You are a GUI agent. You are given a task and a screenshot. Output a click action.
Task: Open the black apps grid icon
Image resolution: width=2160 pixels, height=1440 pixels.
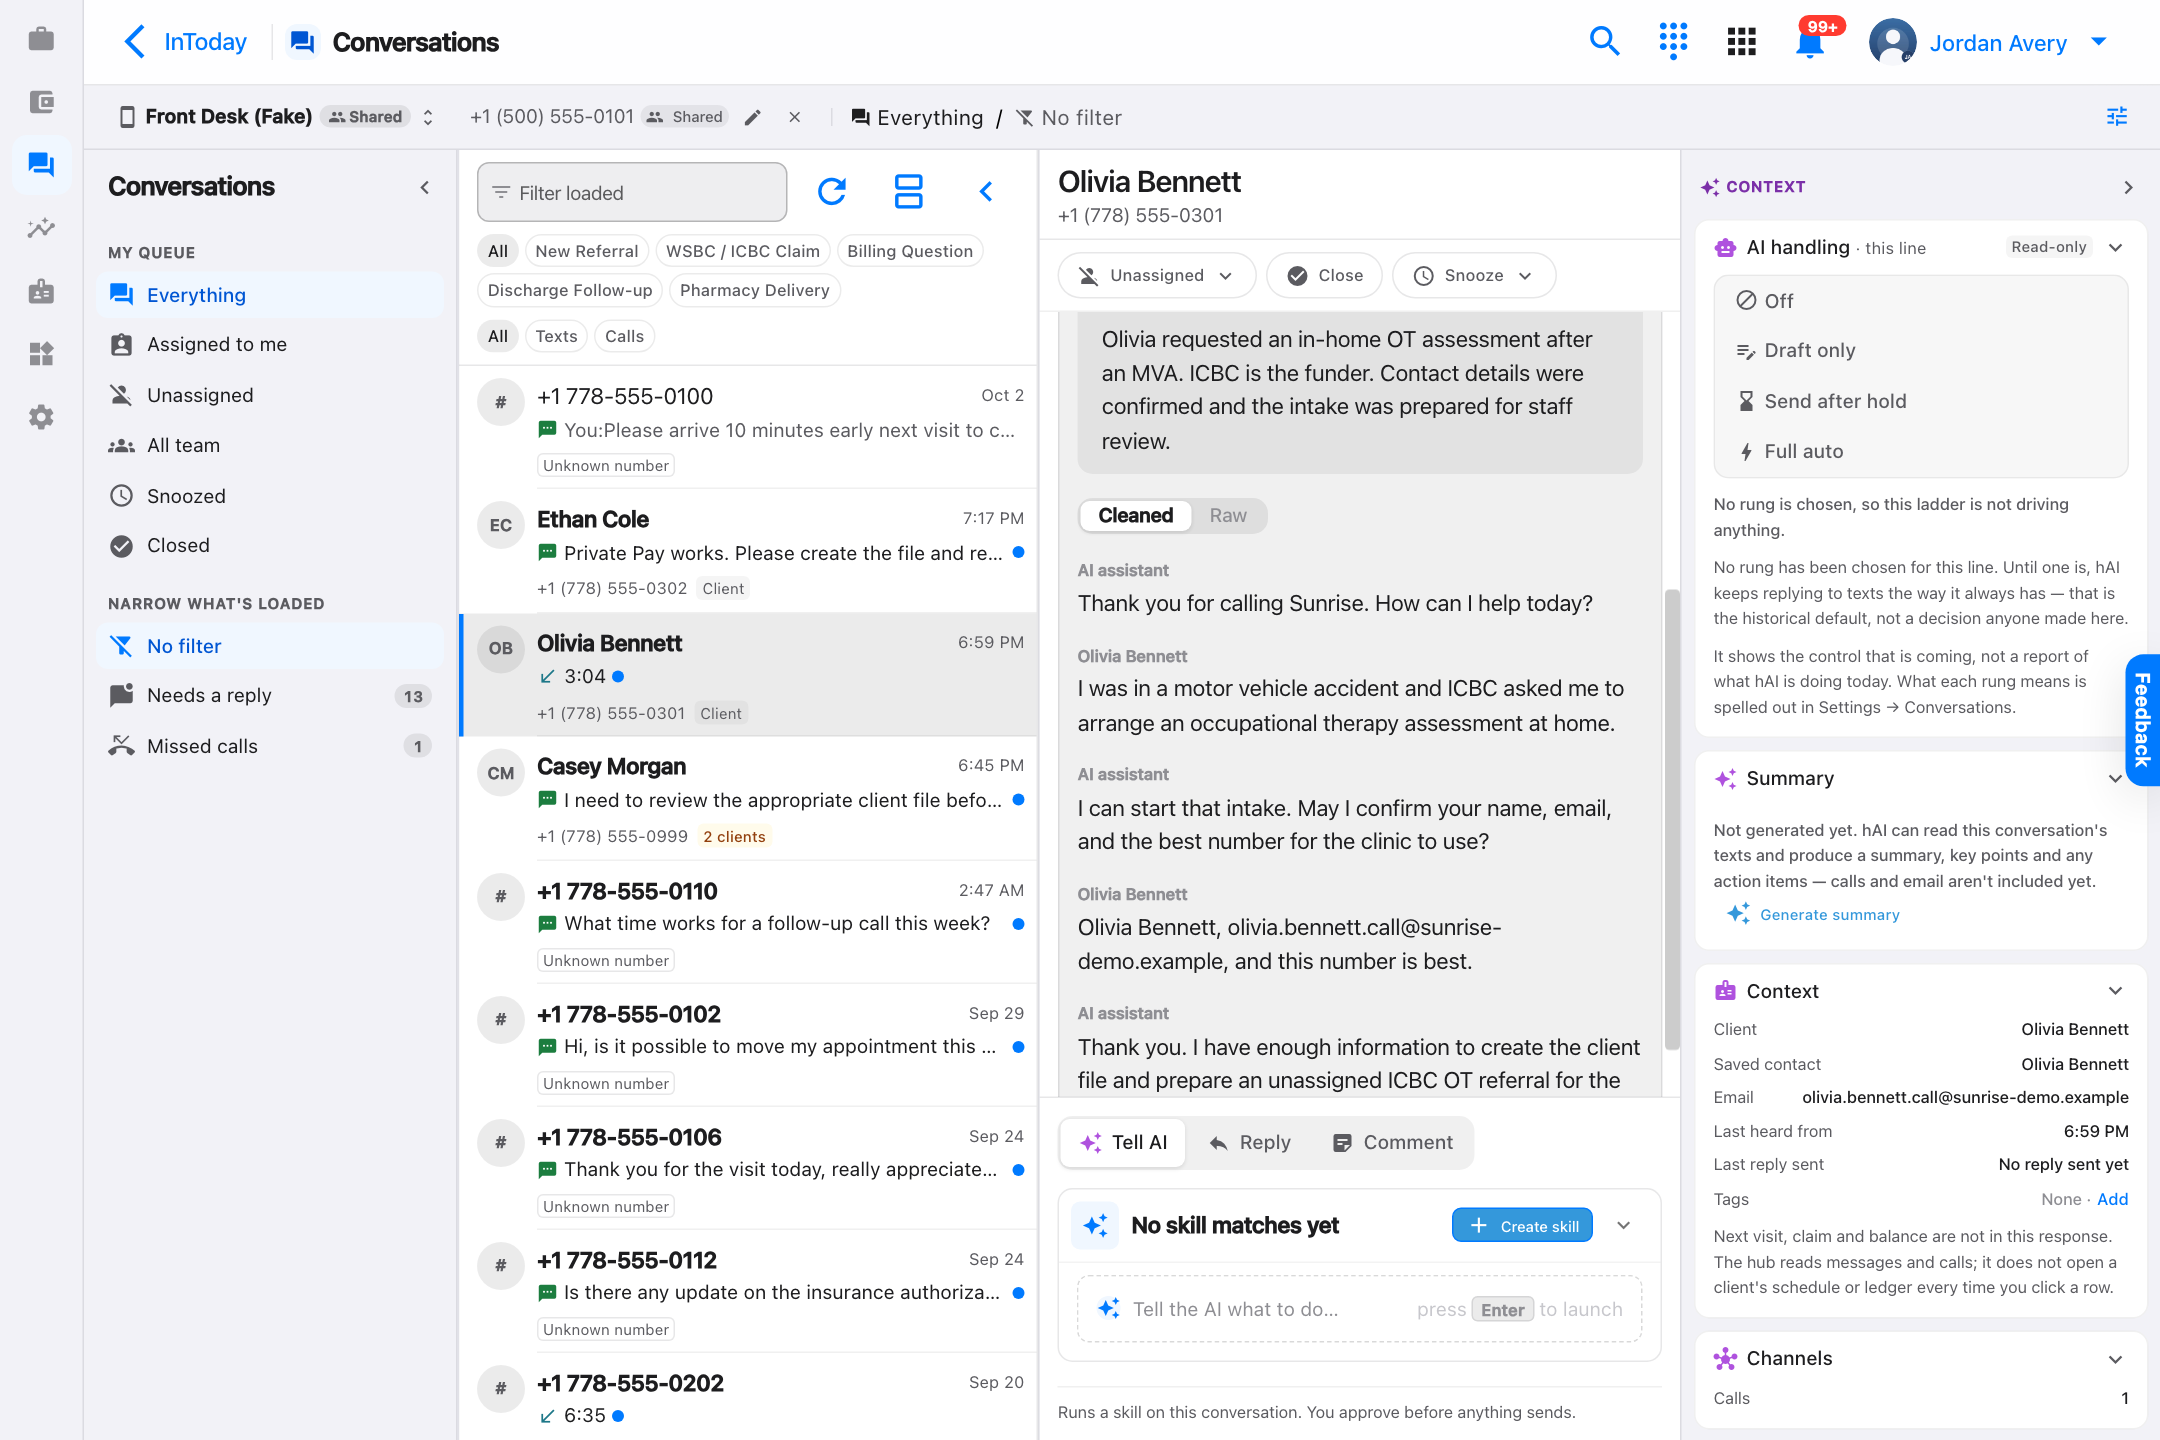[x=1741, y=41]
